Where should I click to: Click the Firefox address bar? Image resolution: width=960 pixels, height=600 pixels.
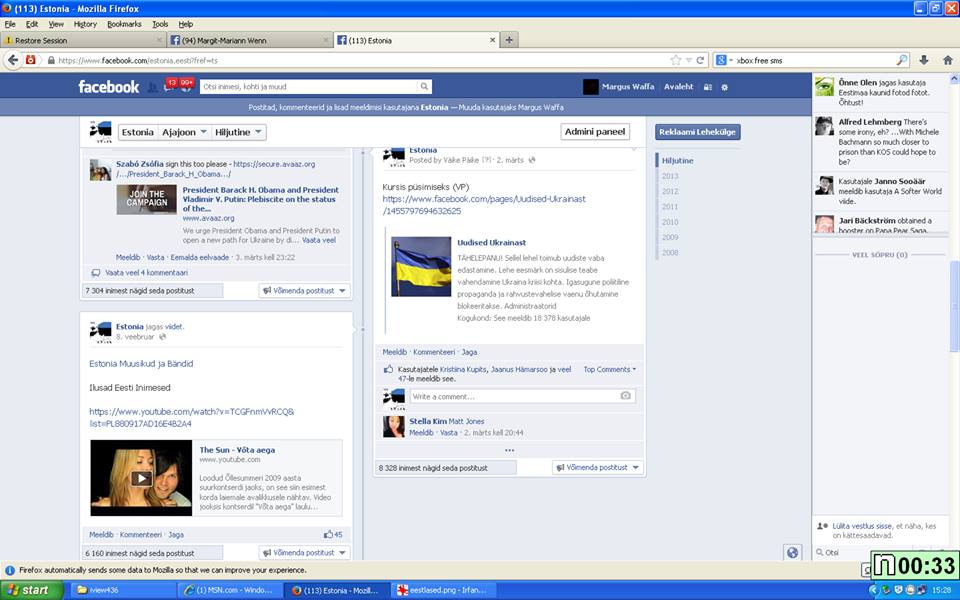[357, 60]
